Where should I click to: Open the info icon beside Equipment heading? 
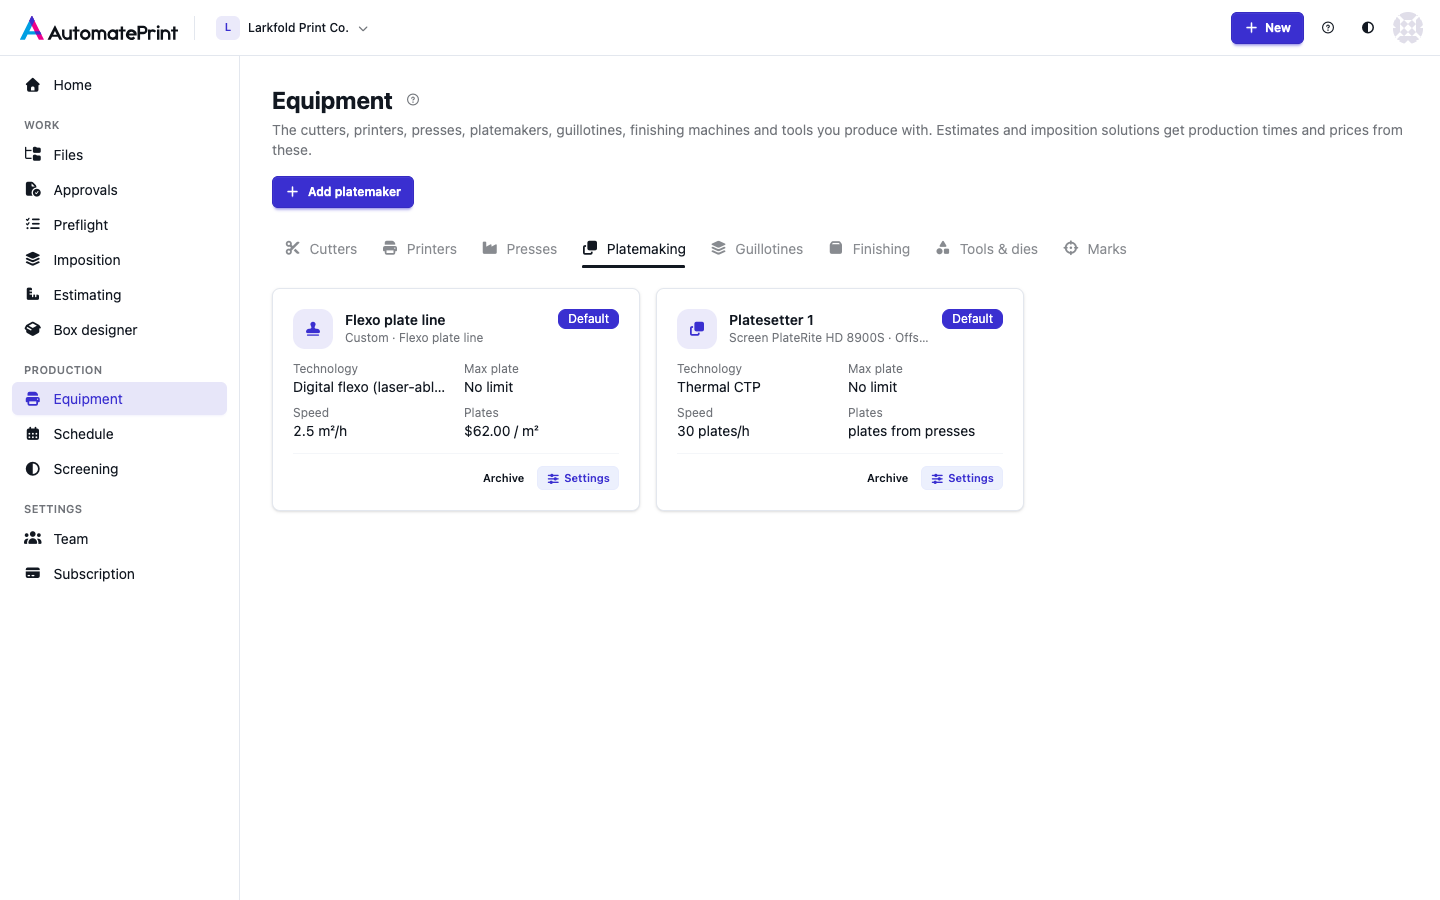point(413,100)
